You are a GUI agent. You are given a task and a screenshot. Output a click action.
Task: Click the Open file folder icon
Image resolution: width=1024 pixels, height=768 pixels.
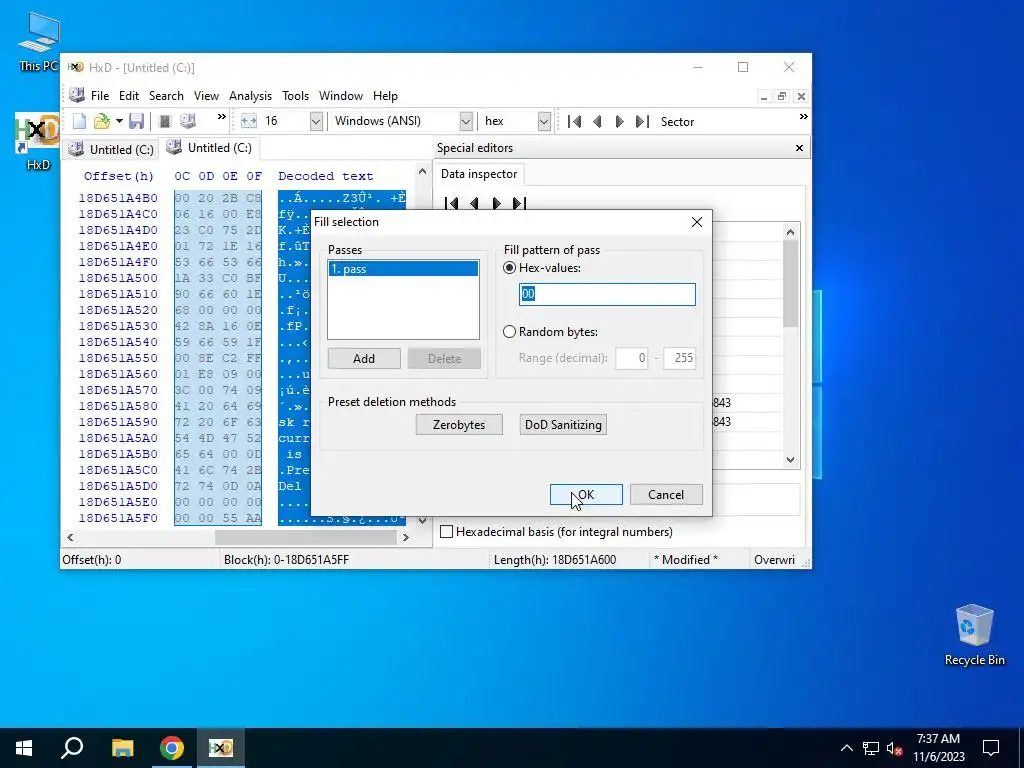click(x=101, y=121)
